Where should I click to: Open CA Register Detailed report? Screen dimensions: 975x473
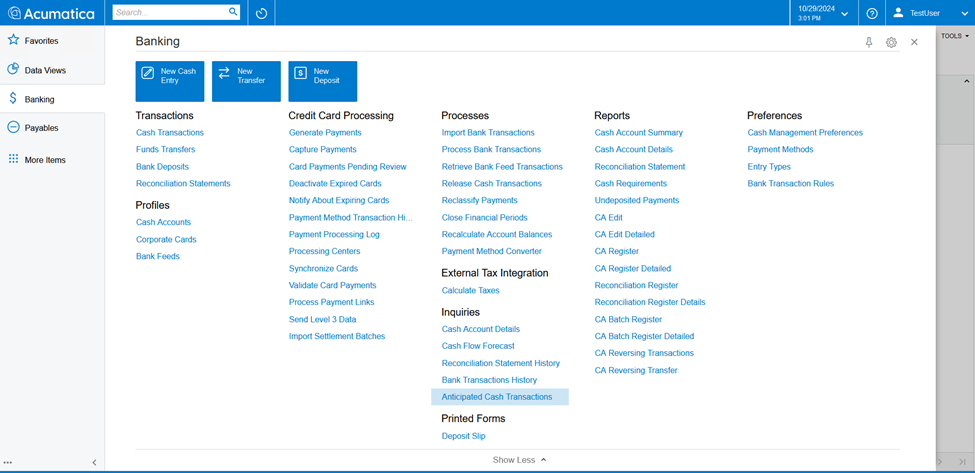point(633,269)
